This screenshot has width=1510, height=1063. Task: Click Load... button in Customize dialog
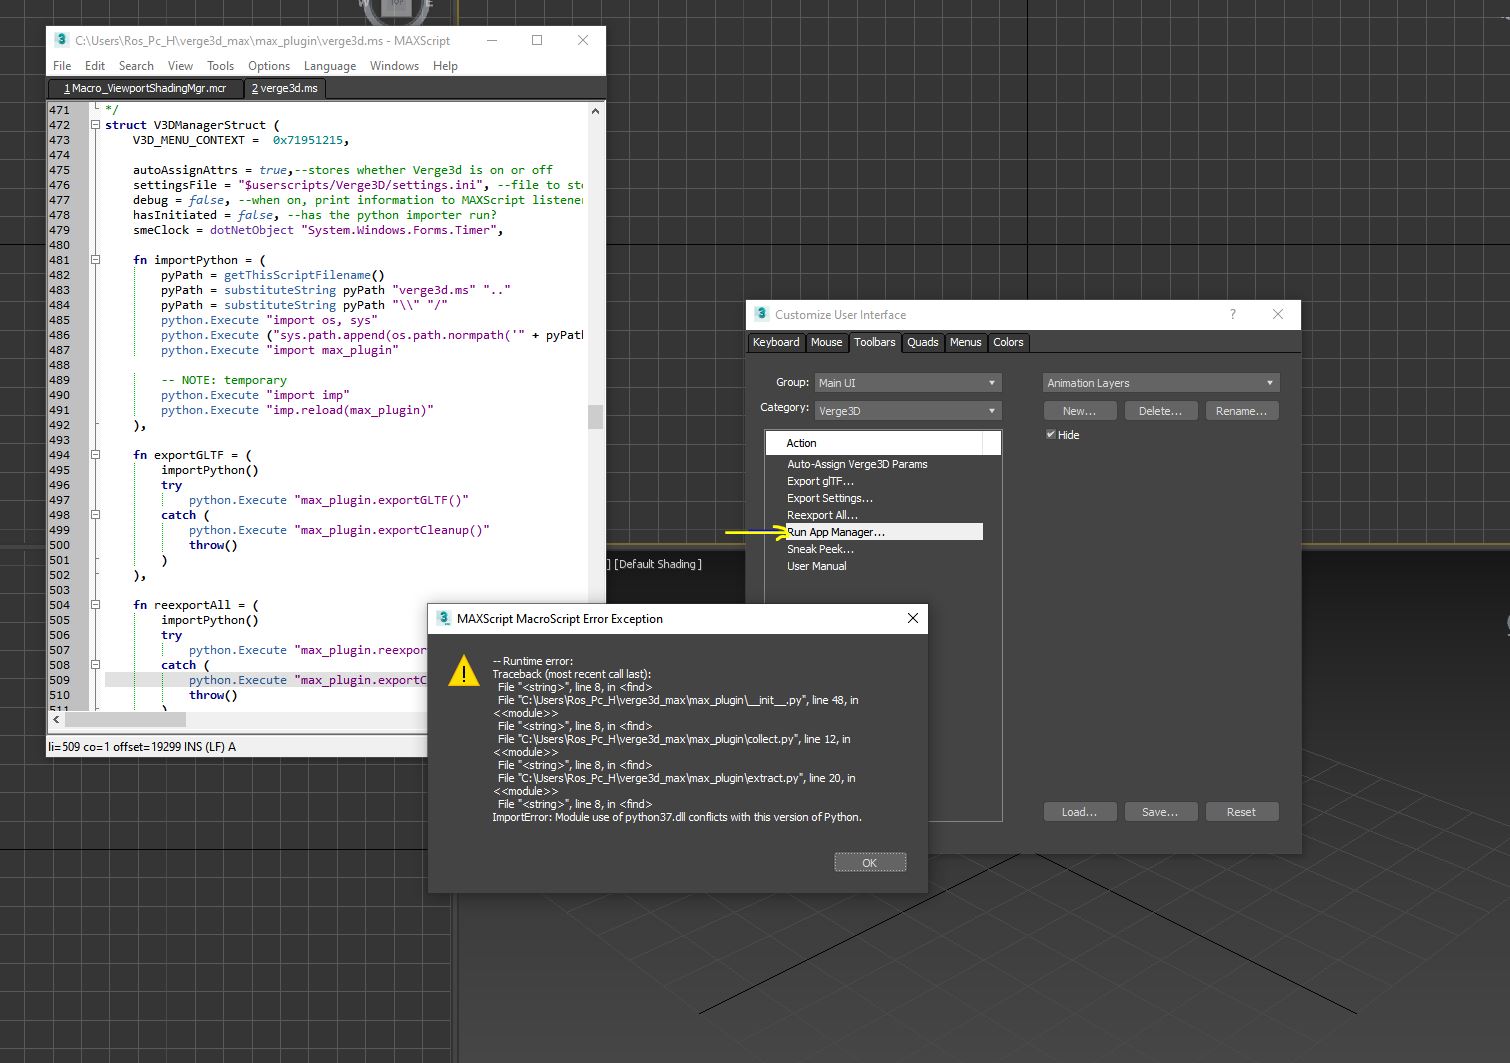tap(1080, 812)
